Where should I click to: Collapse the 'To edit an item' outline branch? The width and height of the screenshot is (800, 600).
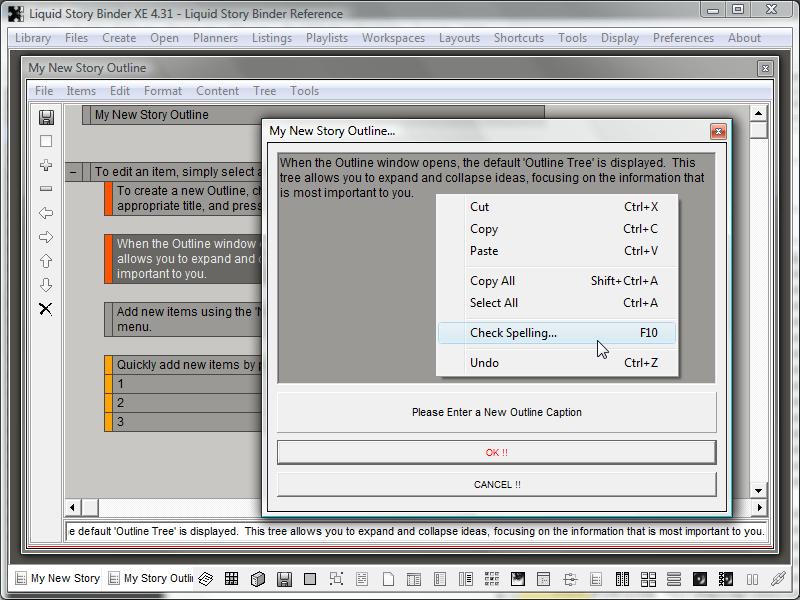[x=73, y=172]
